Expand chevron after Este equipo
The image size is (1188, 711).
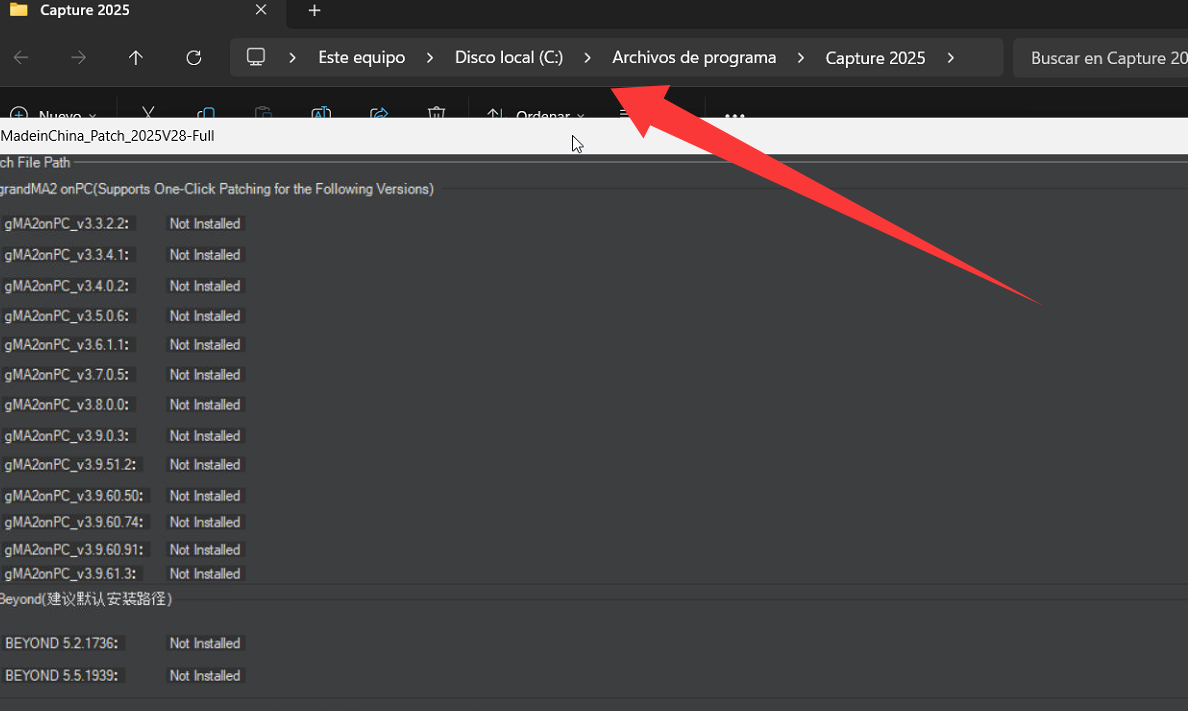click(430, 58)
